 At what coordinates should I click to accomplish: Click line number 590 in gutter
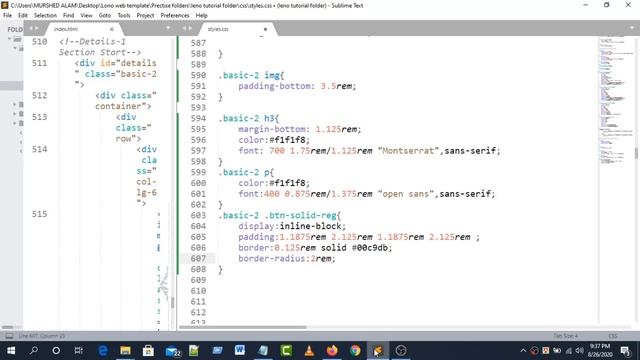click(x=198, y=75)
